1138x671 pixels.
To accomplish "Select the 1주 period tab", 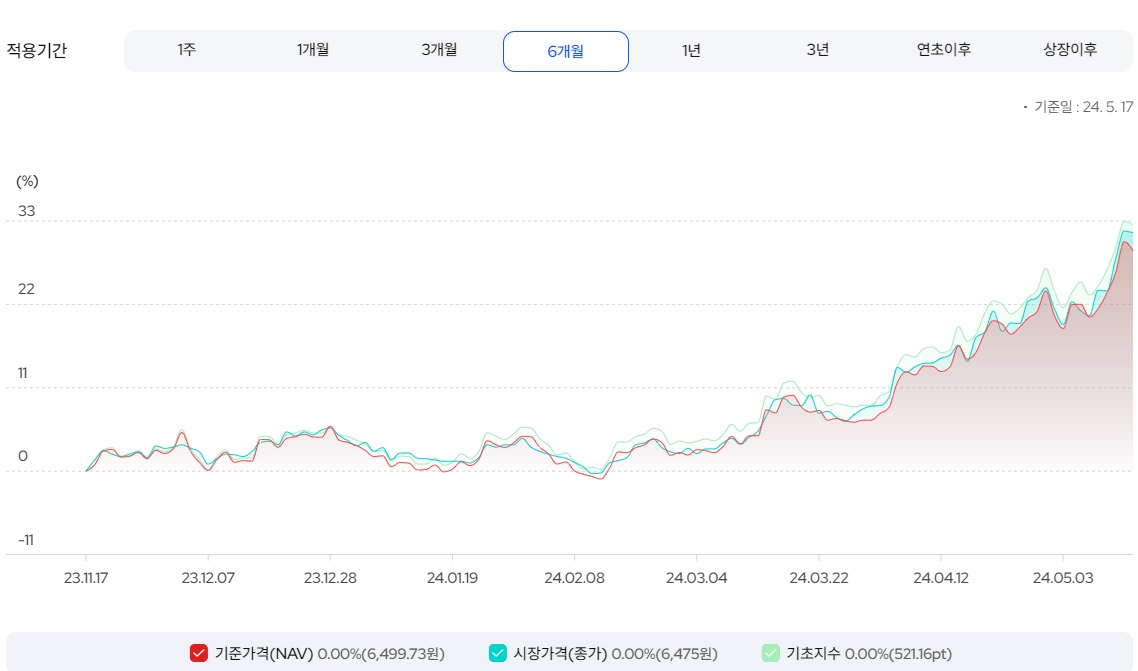I will 187,50.
